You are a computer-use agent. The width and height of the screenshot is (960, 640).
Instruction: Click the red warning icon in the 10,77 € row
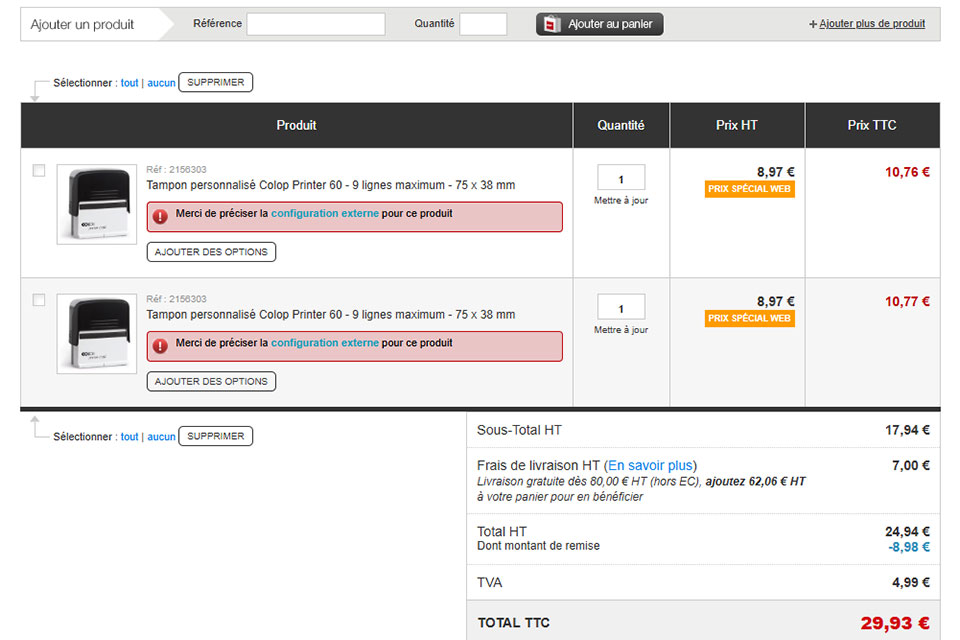coord(160,346)
